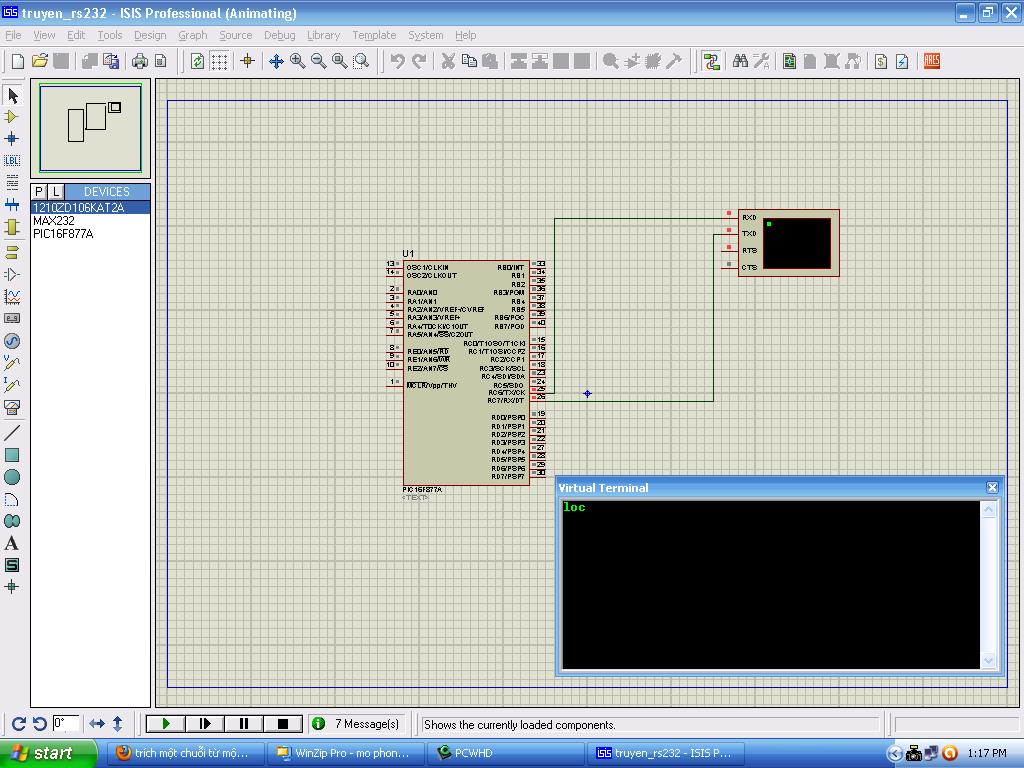1024x768 pixels.
Task: Close the Virtual Terminal window
Action: coord(992,487)
